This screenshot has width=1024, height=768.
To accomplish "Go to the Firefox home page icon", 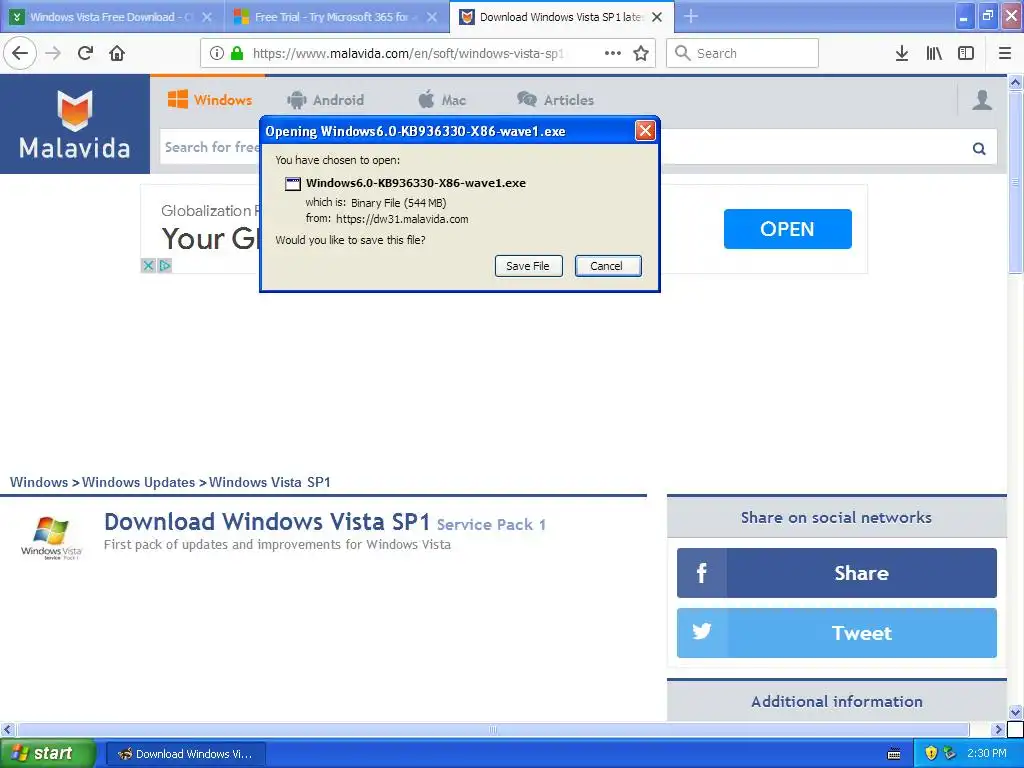I will tap(117, 53).
